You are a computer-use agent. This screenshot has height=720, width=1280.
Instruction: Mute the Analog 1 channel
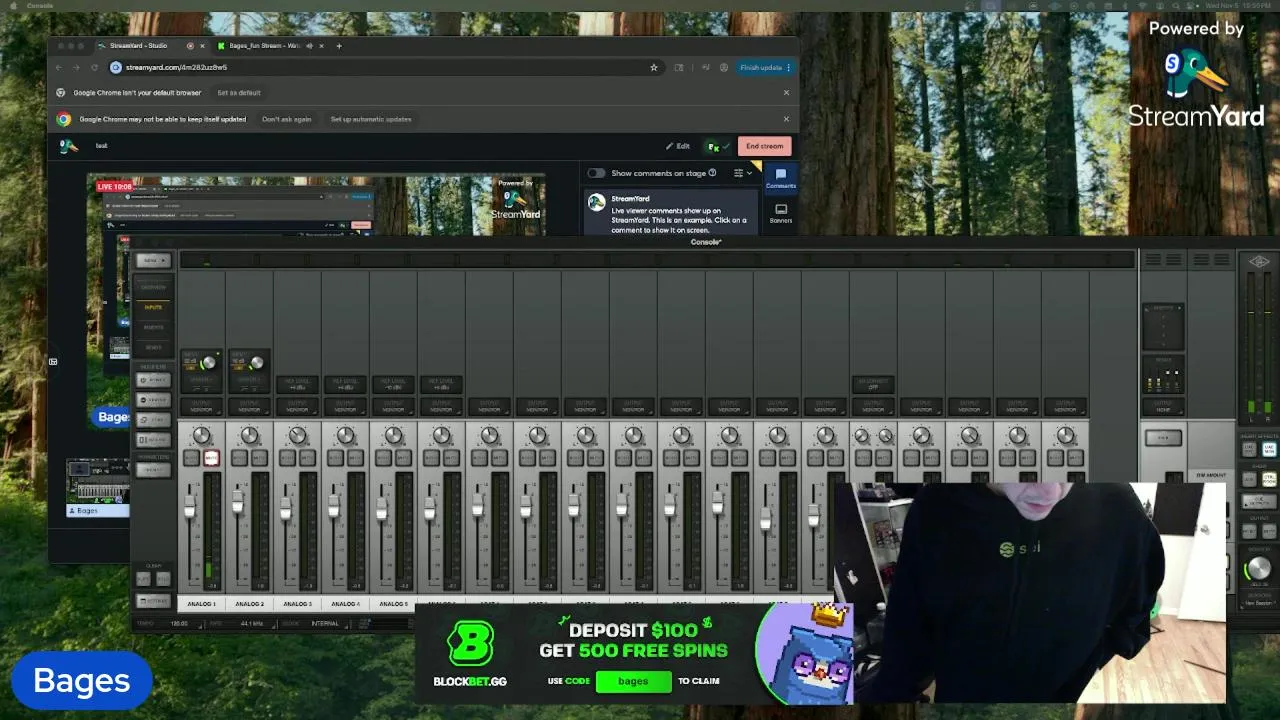pos(211,457)
